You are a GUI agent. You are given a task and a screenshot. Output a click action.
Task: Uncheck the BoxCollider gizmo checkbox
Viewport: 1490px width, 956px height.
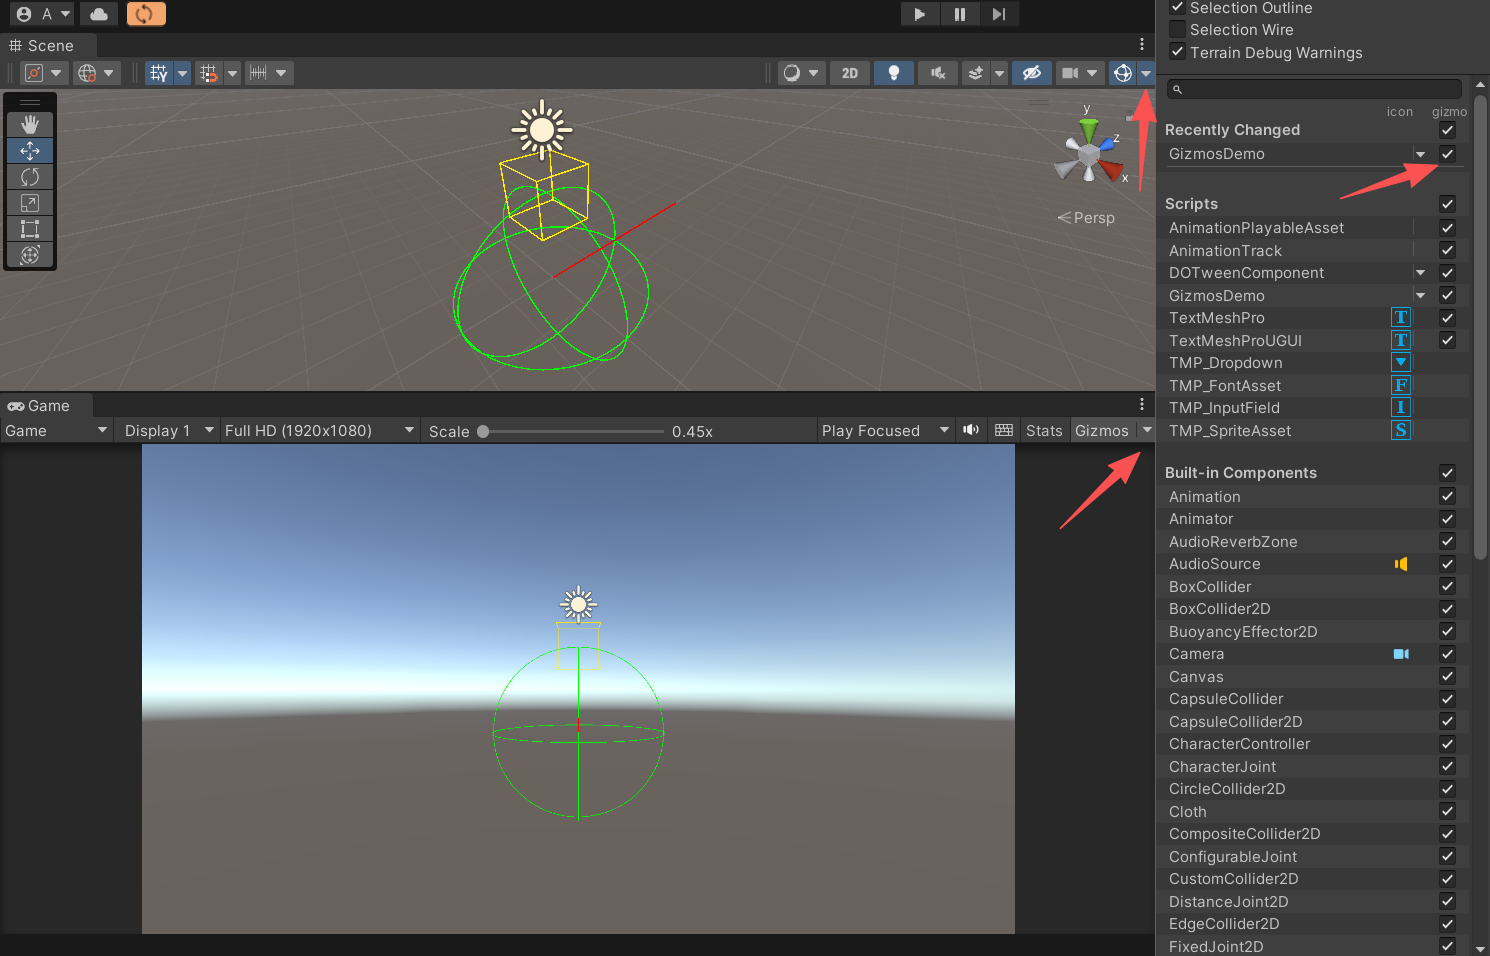click(x=1447, y=586)
